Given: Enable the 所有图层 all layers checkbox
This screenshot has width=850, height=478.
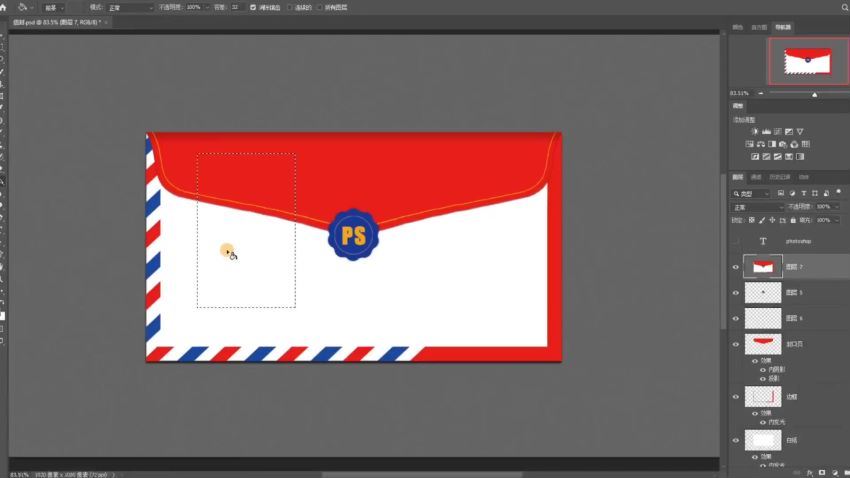Looking at the screenshot, I should click(319, 8).
